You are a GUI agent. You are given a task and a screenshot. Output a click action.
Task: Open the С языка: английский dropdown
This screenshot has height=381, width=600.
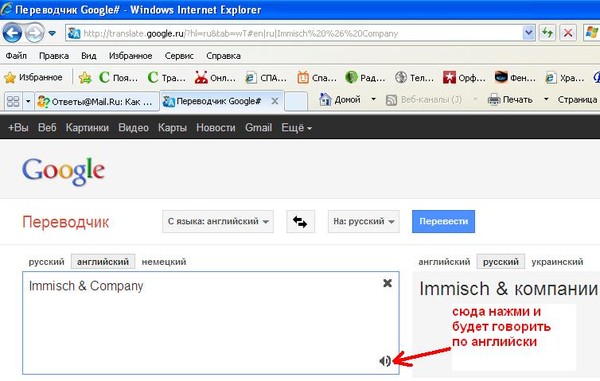click(x=218, y=221)
